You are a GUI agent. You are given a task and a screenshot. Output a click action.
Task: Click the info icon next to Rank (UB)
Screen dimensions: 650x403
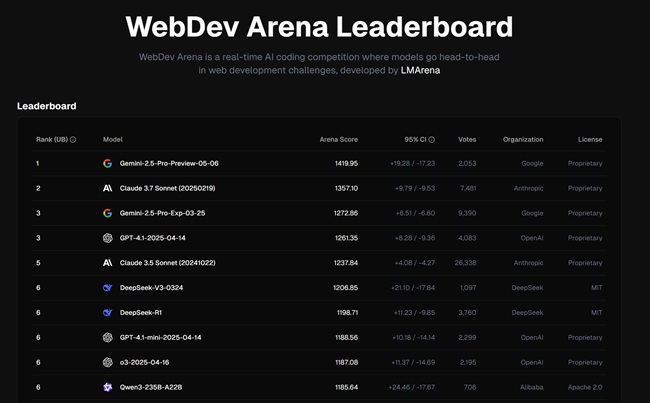[74, 140]
